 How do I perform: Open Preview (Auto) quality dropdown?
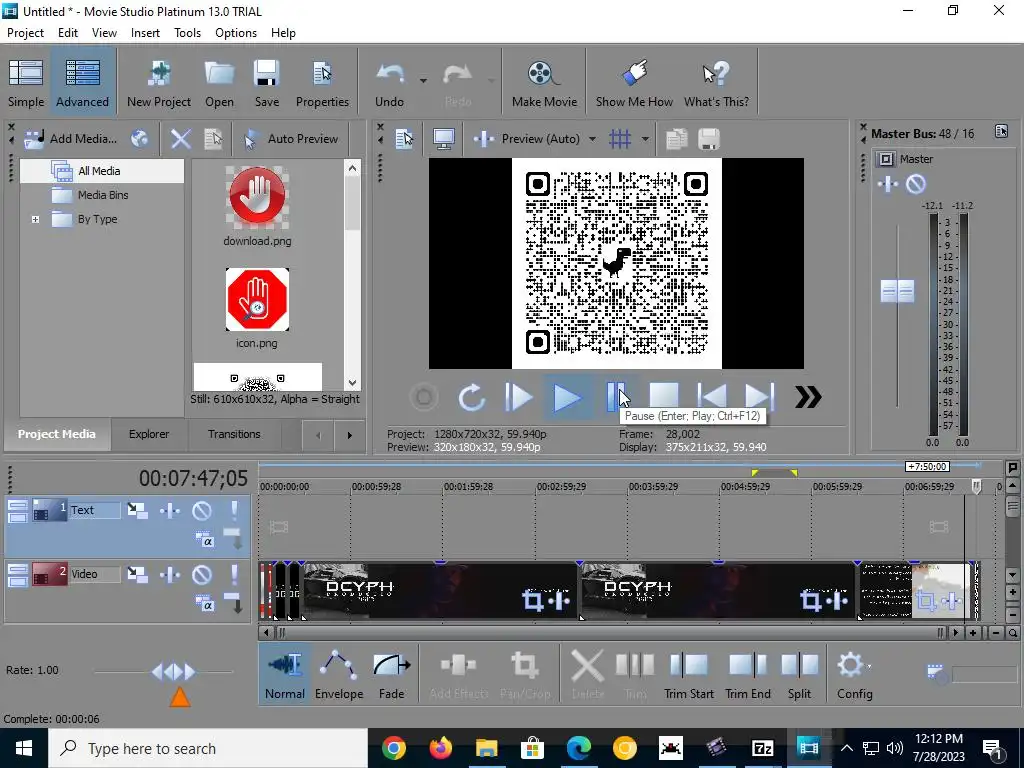592,138
